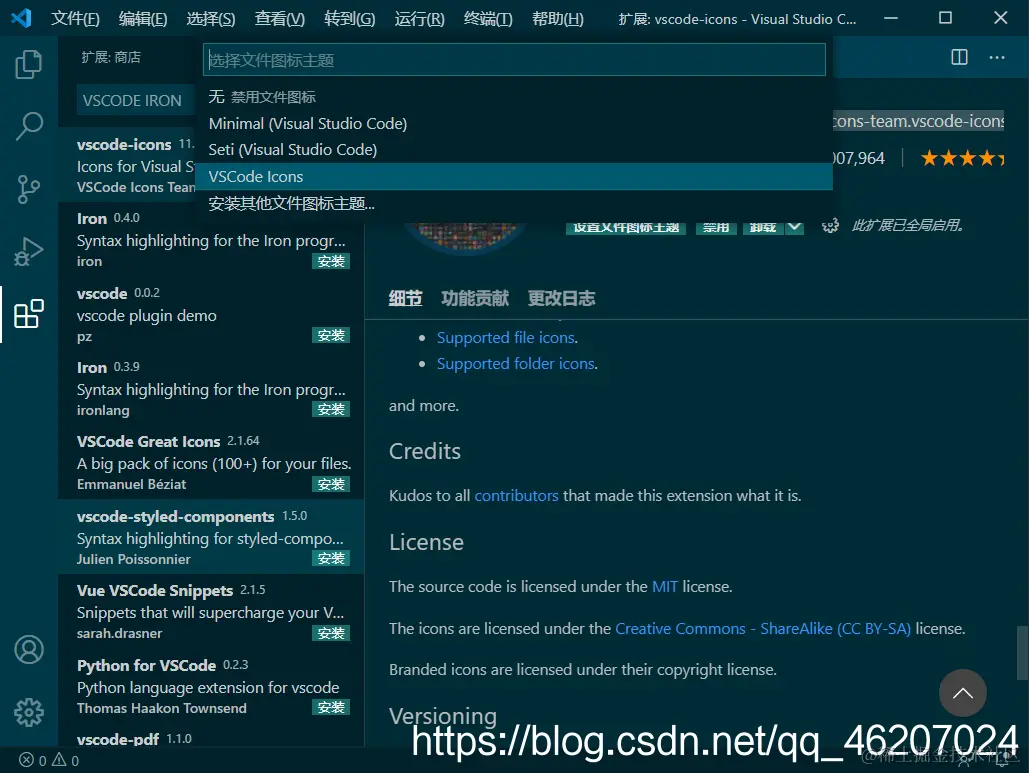Select vscode-icons extension in list
1029x773 pixels.
(x=127, y=165)
